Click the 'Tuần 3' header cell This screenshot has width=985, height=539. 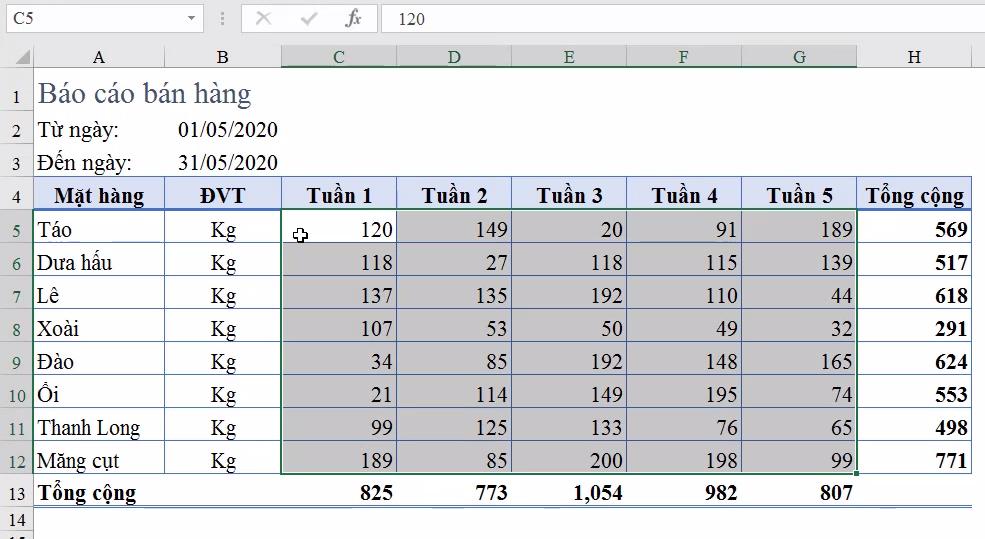tap(569, 195)
